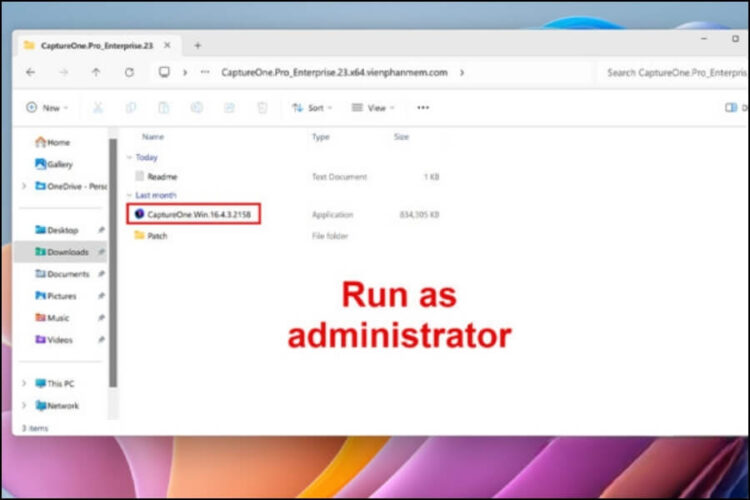Sort files by the Size column
The image size is (750, 500).
click(x=401, y=137)
